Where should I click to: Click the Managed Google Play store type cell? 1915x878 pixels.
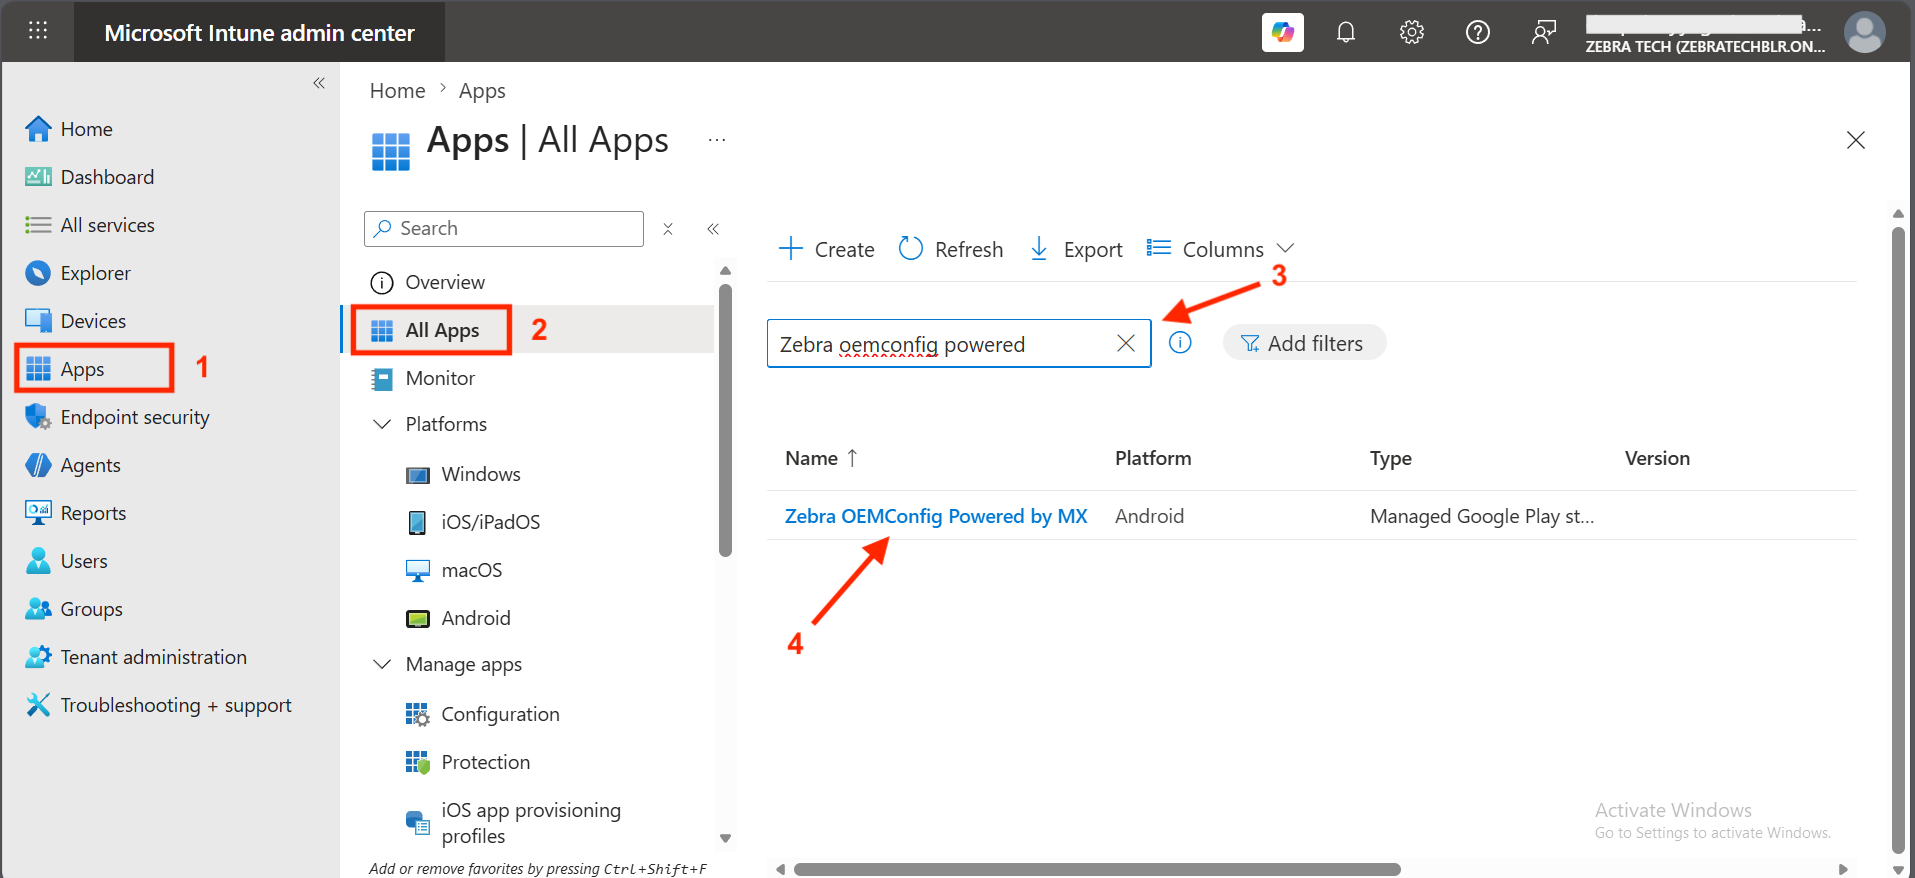click(1482, 516)
